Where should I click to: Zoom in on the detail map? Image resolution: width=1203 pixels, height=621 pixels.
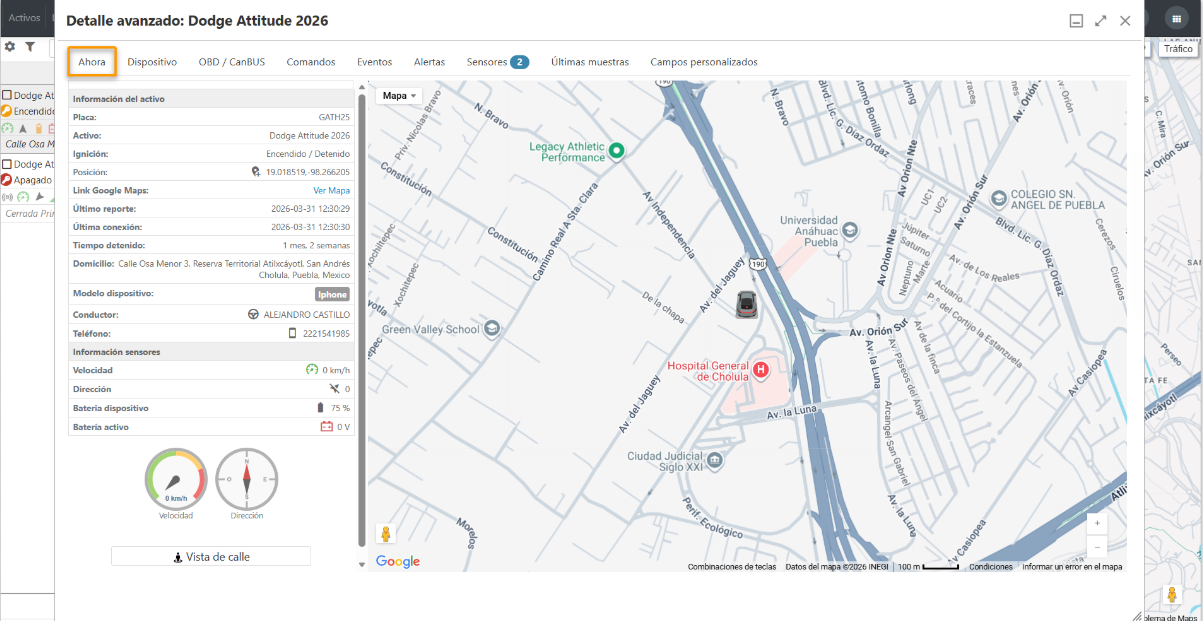[1097, 523]
